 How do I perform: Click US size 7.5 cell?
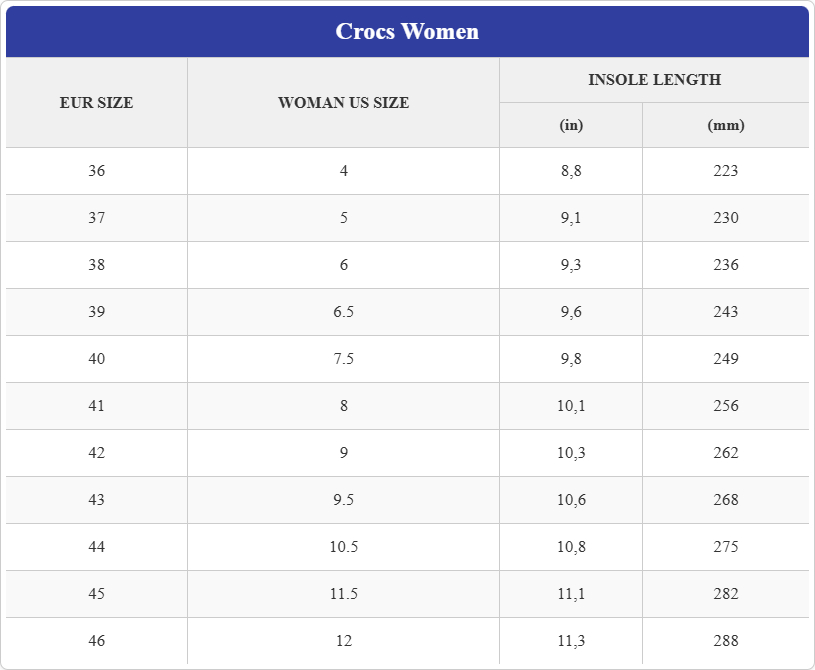coord(344,359)
